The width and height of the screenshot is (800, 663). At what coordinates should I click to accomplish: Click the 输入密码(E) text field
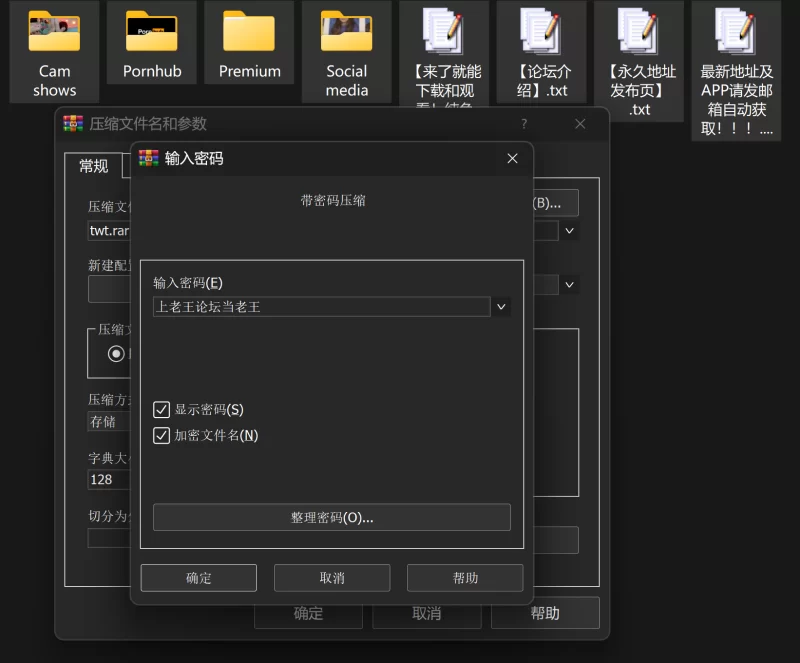[x=321, y=307]
